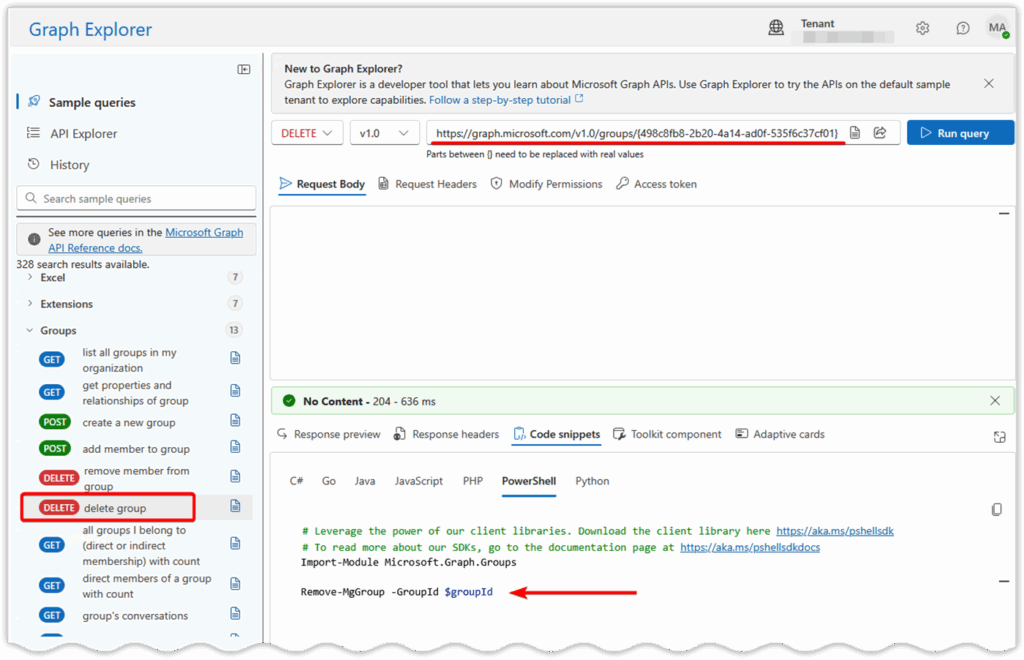The width and height of the screenshot is (1024, 660).
Task: Click the Run query button
Action: [959, 132]
